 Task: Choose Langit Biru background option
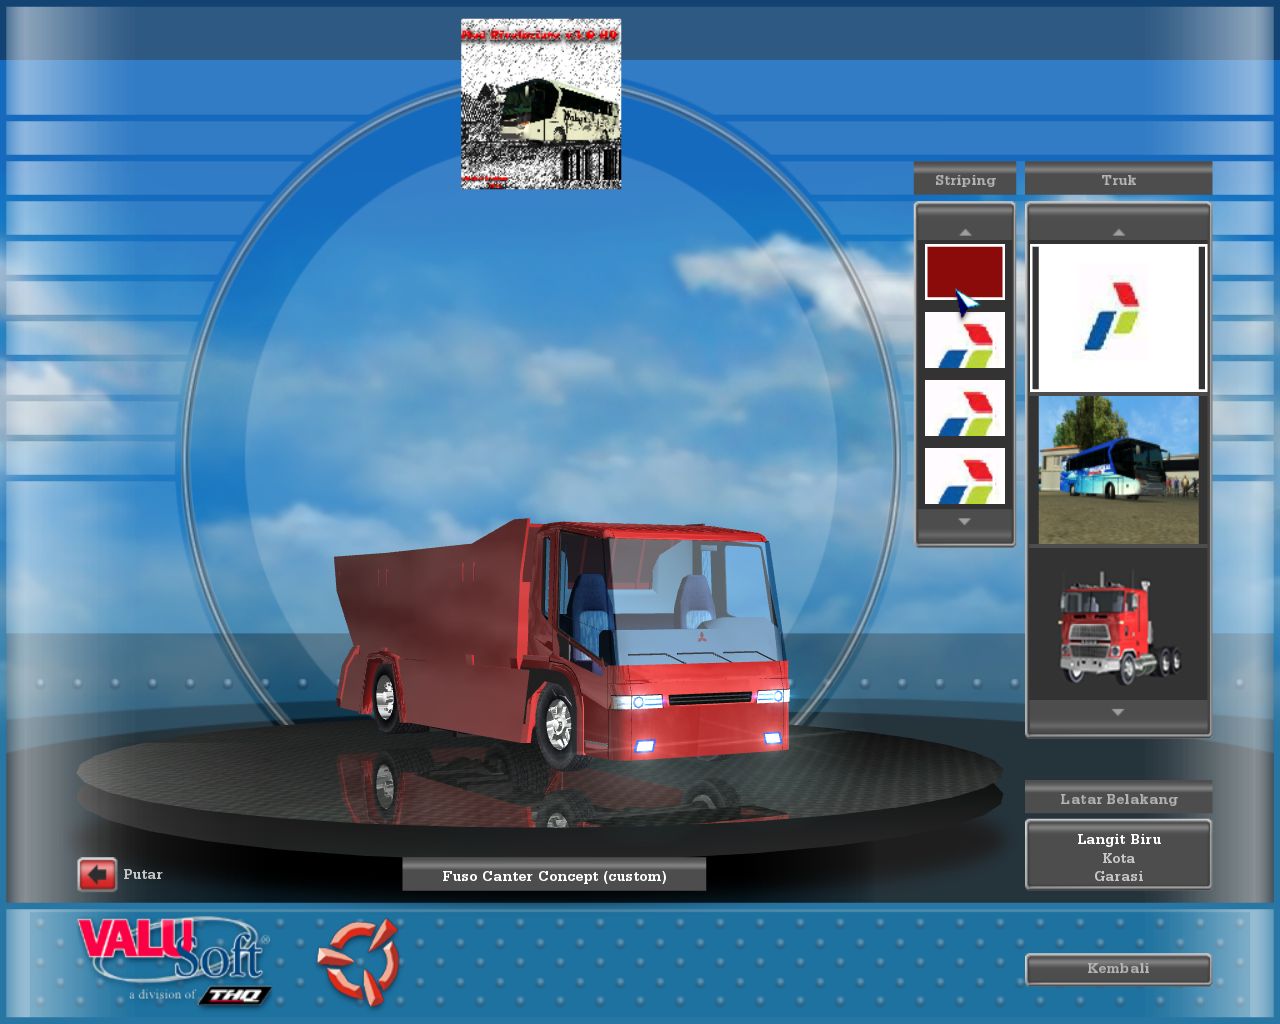pos(1118,839)
